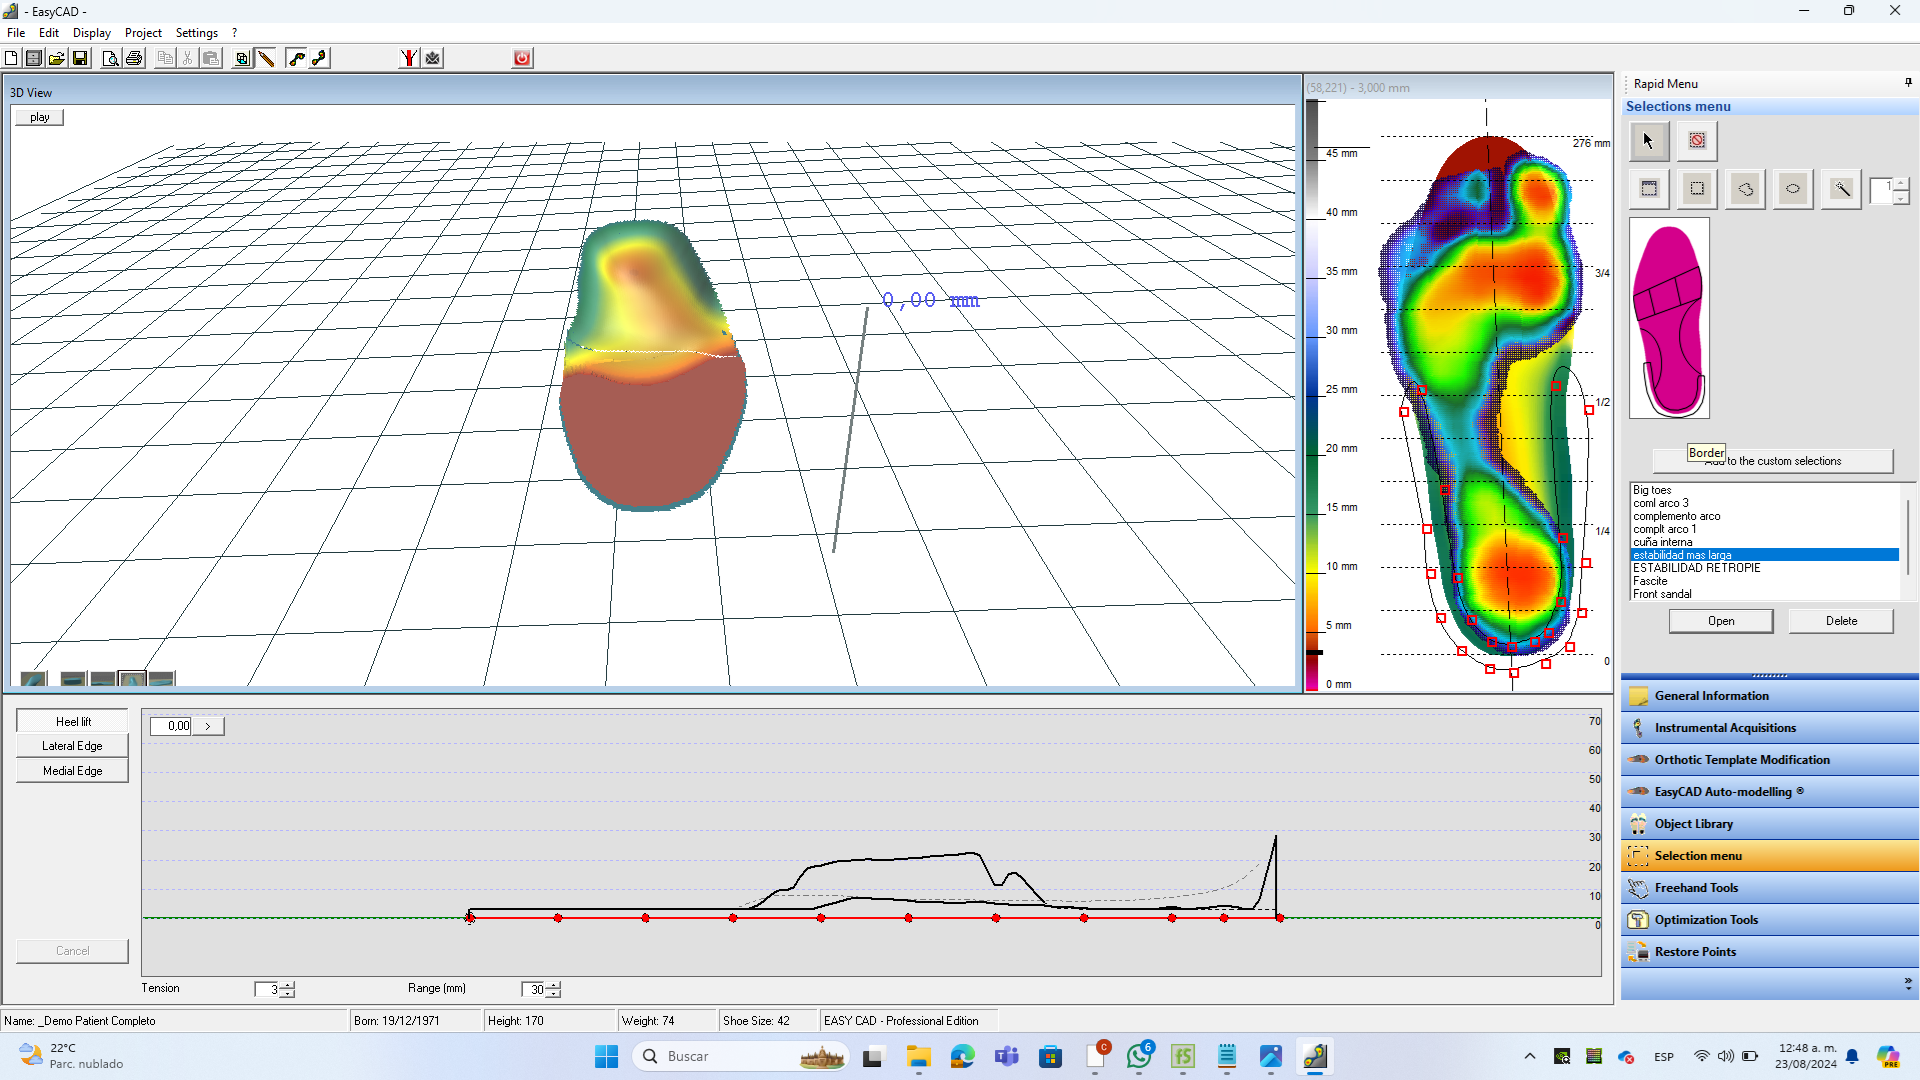This screenshot has height=1080, width=1920.
Task: Expand the Freehand Tools section
Action: [x=1696, y=888]
